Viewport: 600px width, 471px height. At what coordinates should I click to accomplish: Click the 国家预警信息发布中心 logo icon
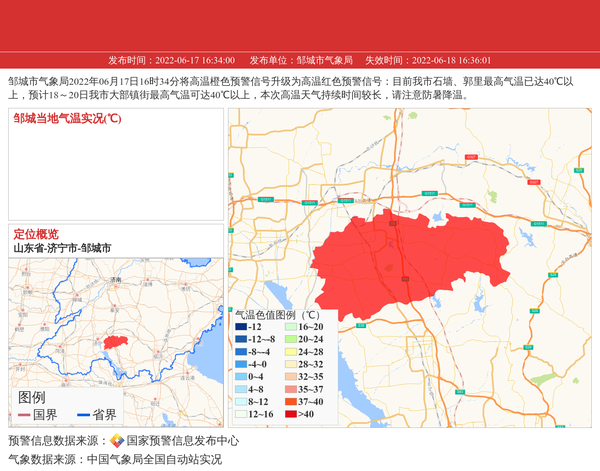pyautogui.click(x=117, y=441)
